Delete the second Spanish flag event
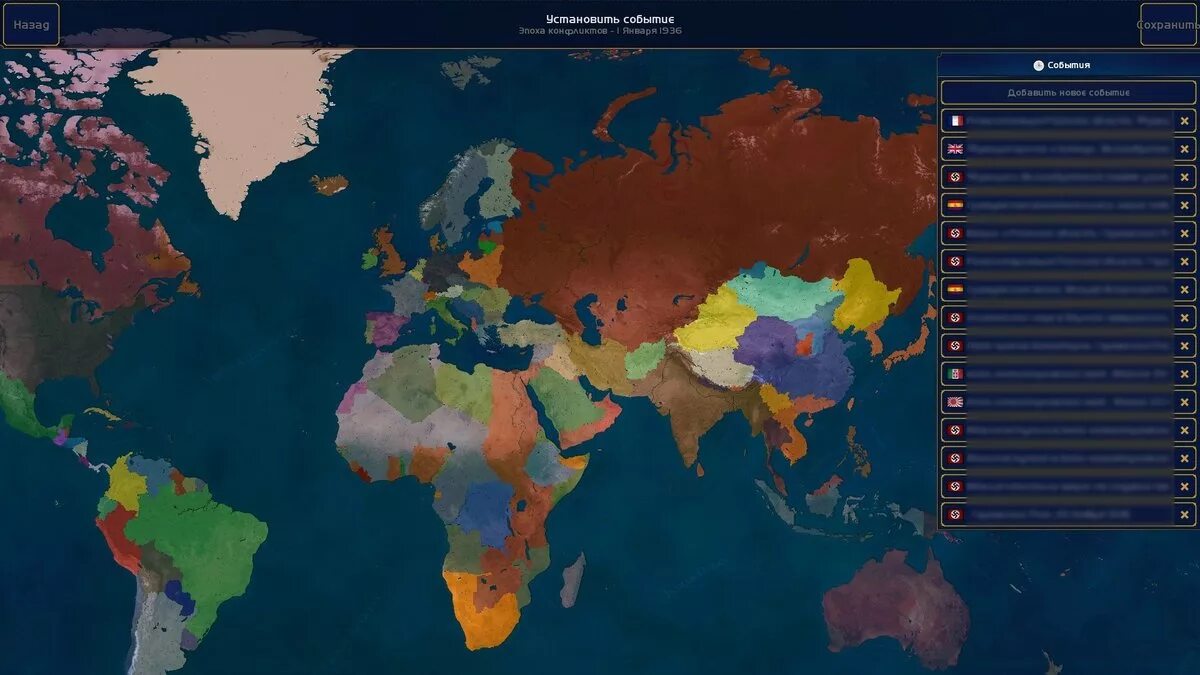Viewport: 1200px width, 675px height. tap(1185, 290)
